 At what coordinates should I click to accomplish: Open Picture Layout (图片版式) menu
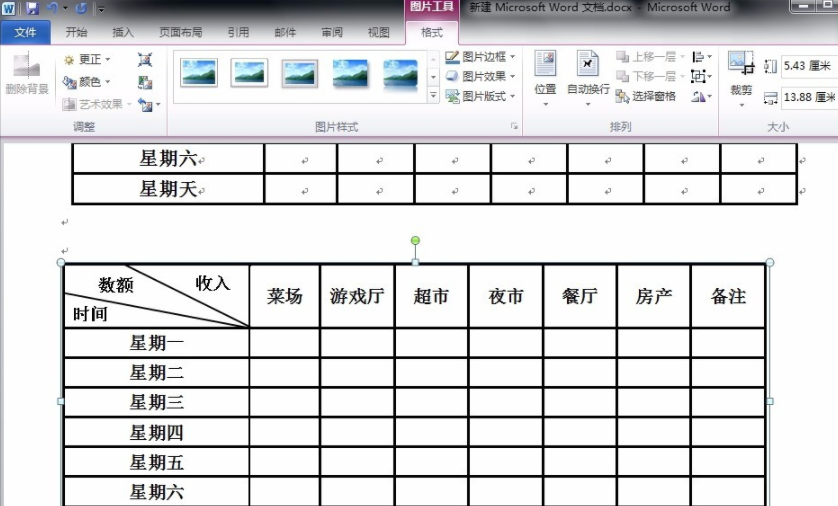[480, 96]
